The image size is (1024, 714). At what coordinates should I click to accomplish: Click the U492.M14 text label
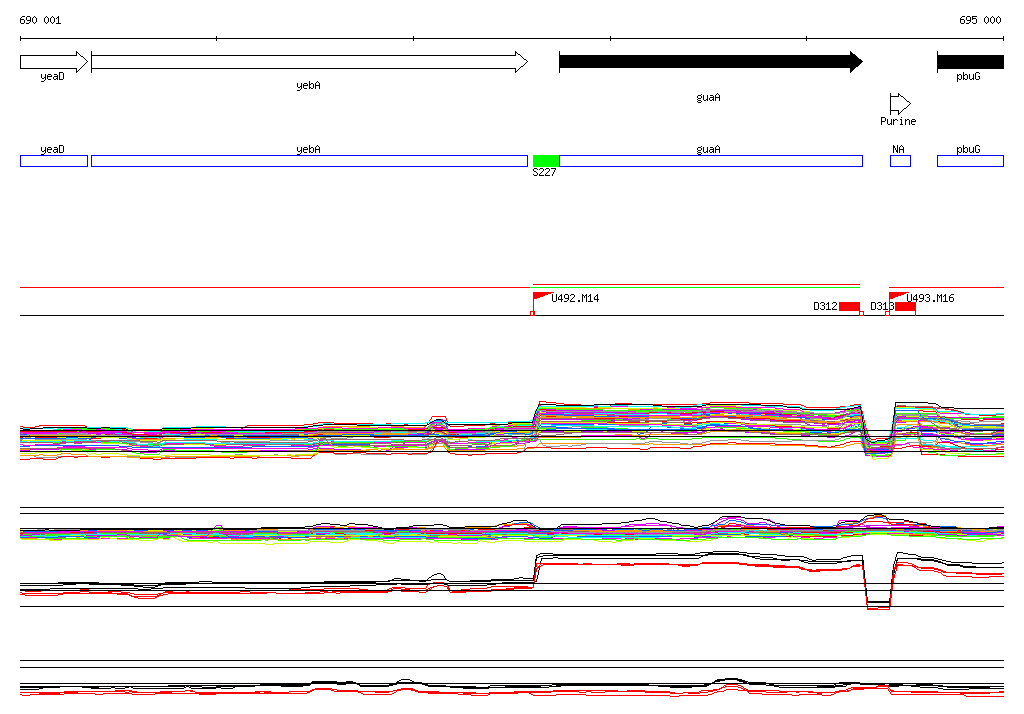pos(575,299)
